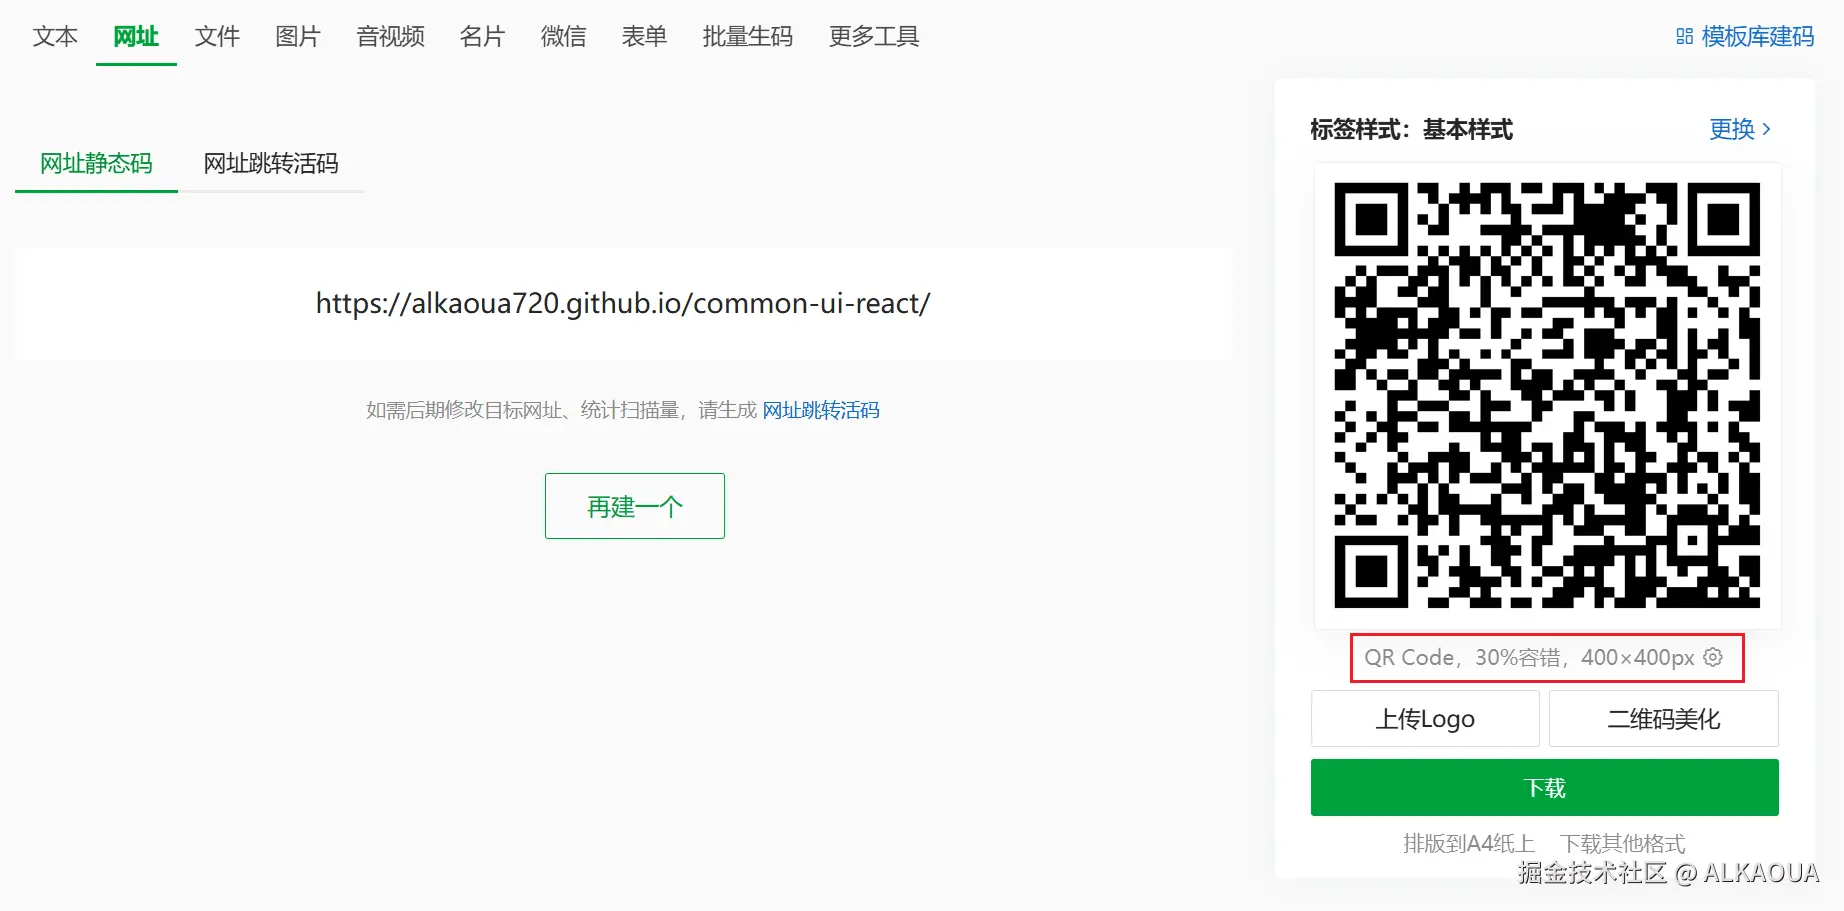Click the 上传Logo button
1844x911 pixels.
[1425, 718]
